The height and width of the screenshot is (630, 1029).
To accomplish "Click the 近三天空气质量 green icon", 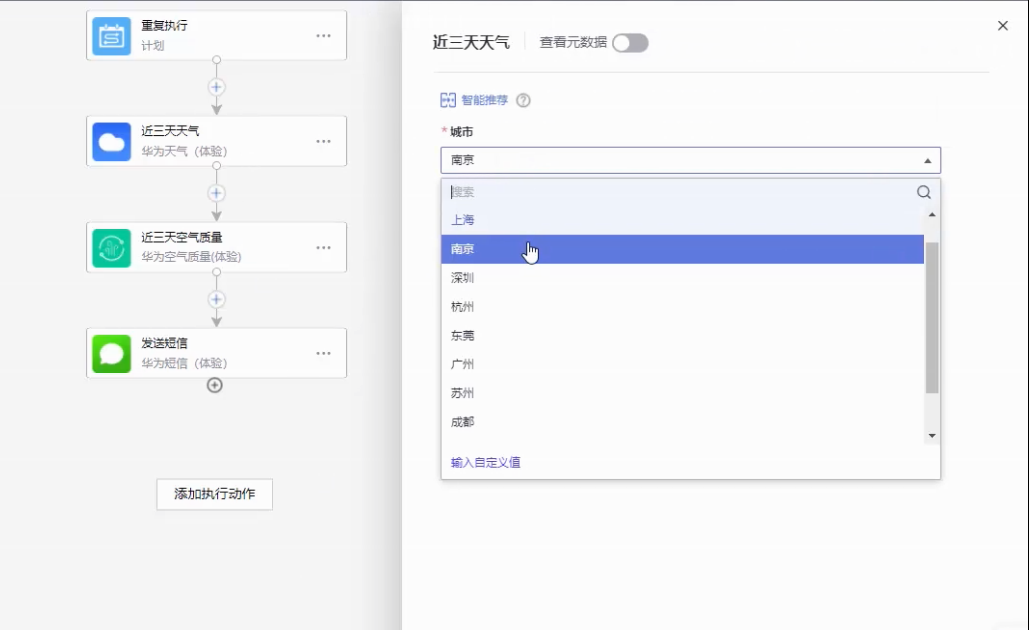I will point(112,248).
